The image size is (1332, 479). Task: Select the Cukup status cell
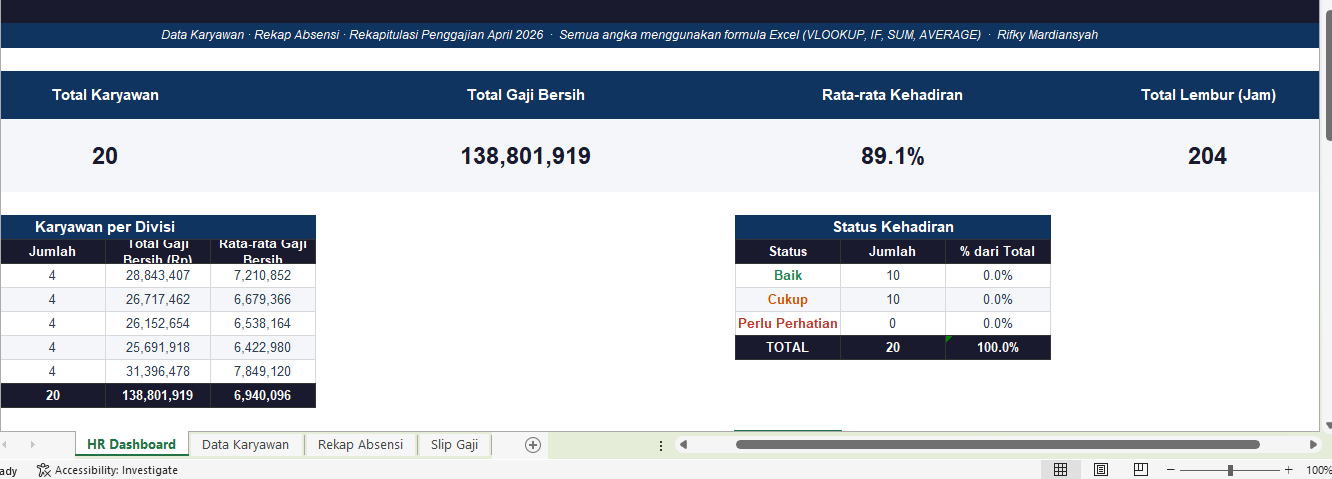click(788, 299)
